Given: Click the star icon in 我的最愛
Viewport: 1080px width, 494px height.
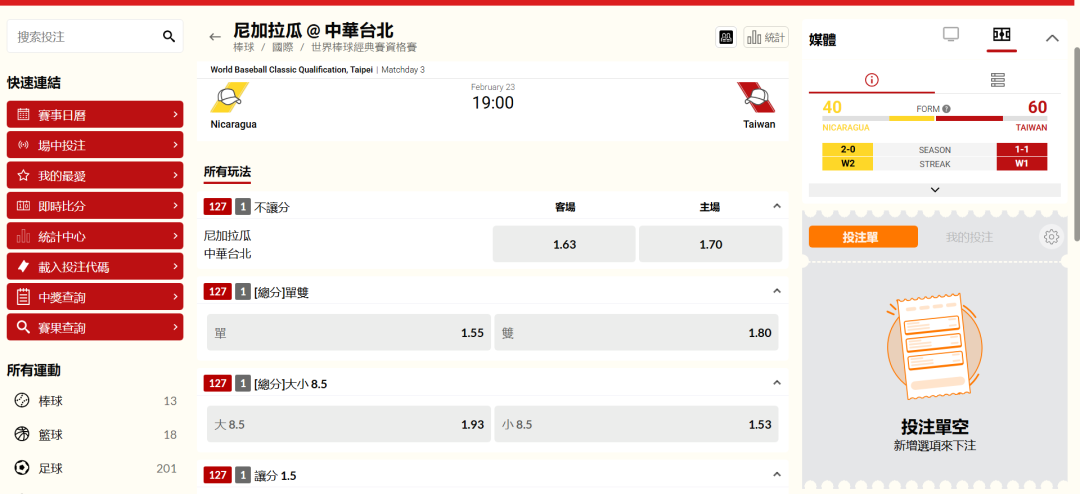Looking at the screenshot, I should pos(23,176).
